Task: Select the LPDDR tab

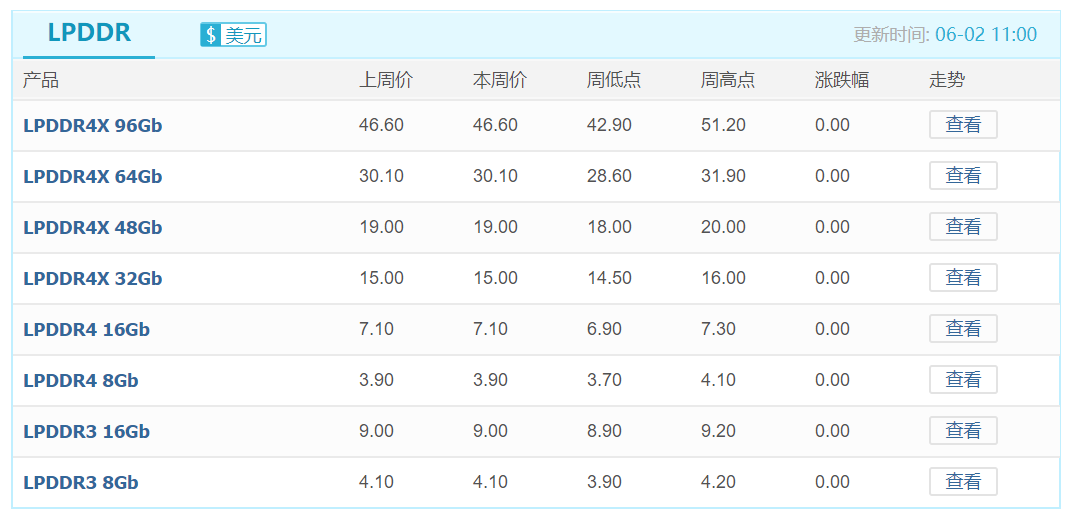Action: tap(89, 33)
